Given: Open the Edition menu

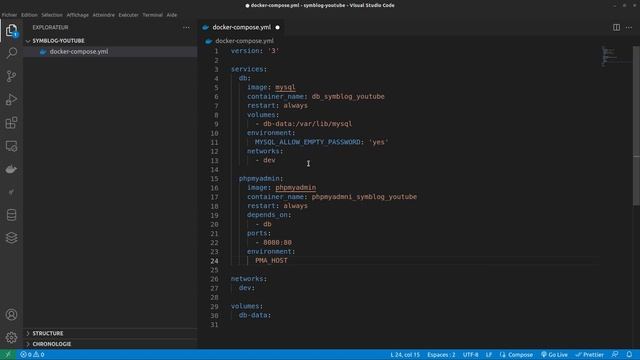Looking at the screenshot, I should 29,15.
